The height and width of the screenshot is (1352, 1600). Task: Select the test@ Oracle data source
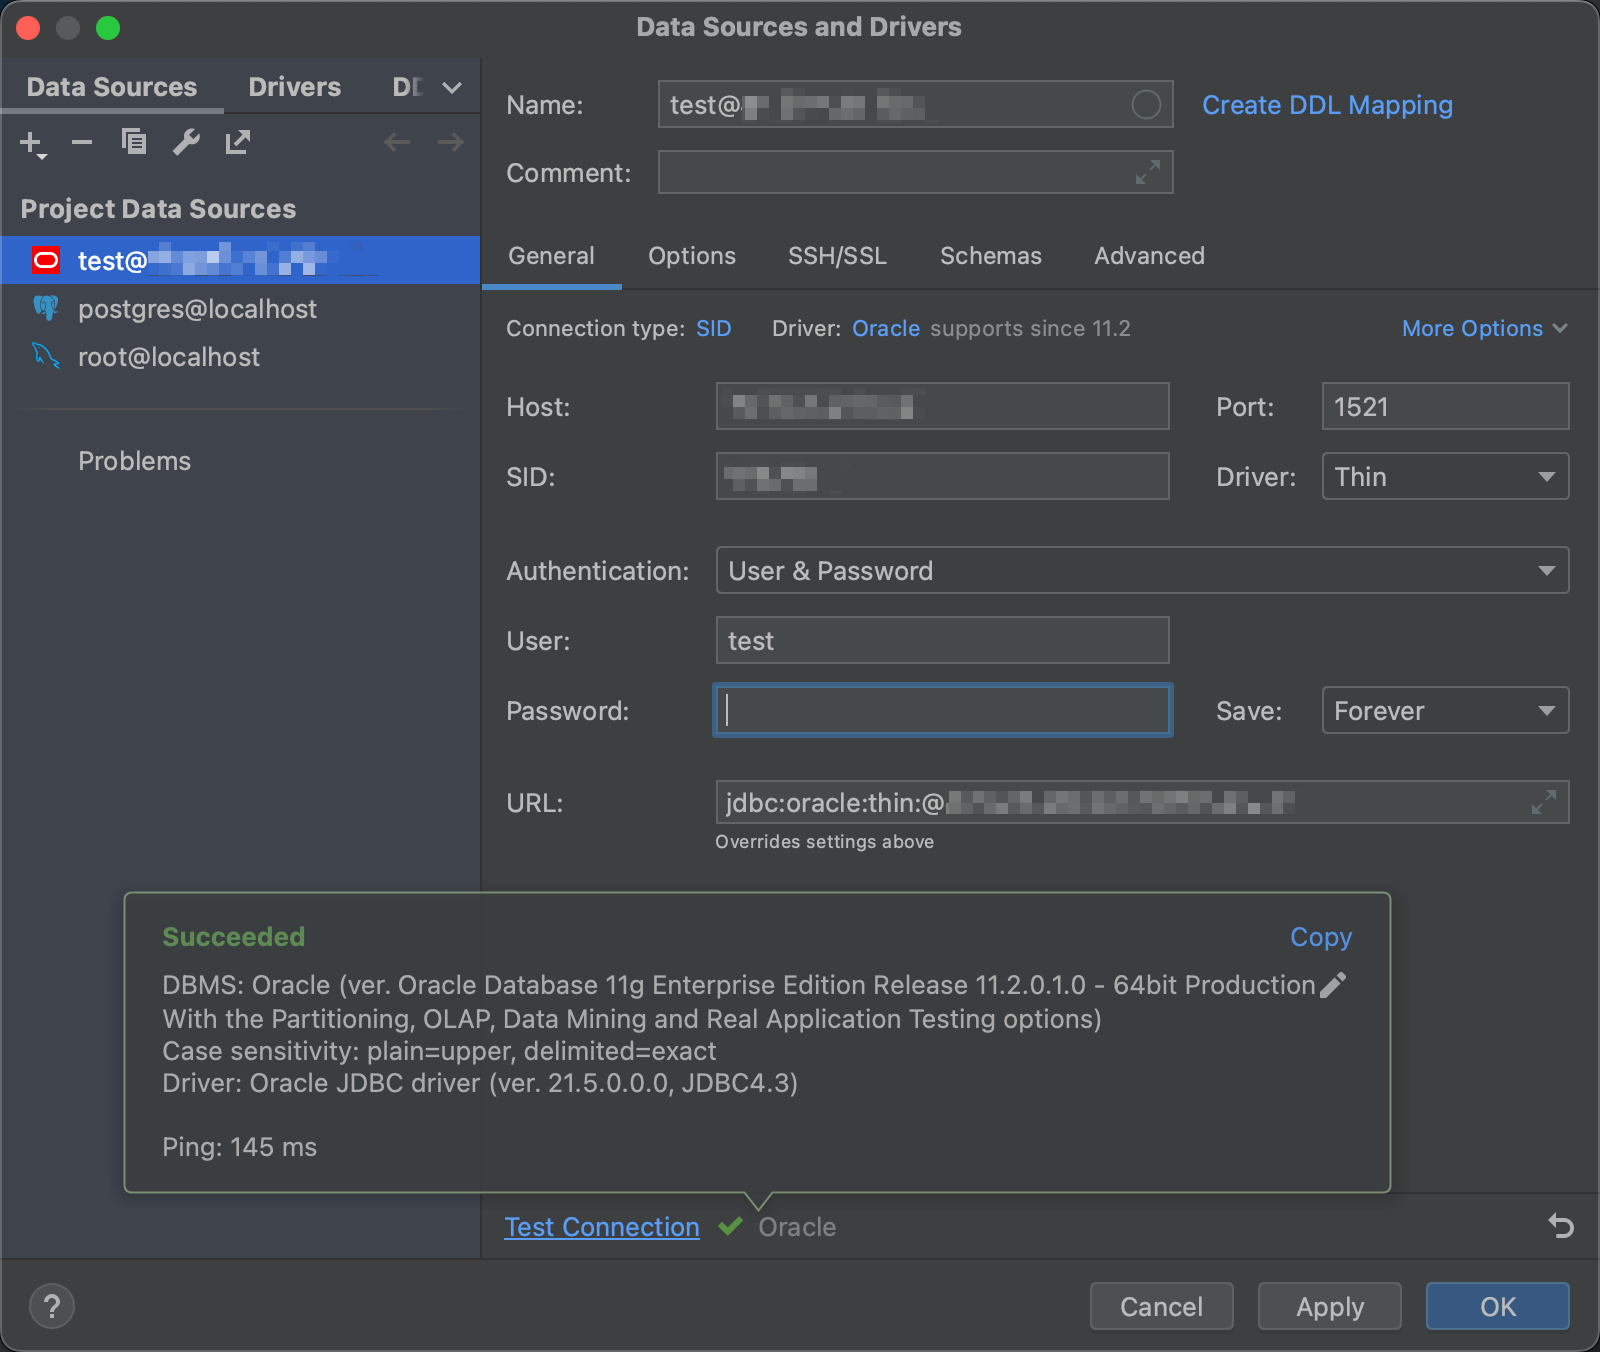(x=240, y=260)
